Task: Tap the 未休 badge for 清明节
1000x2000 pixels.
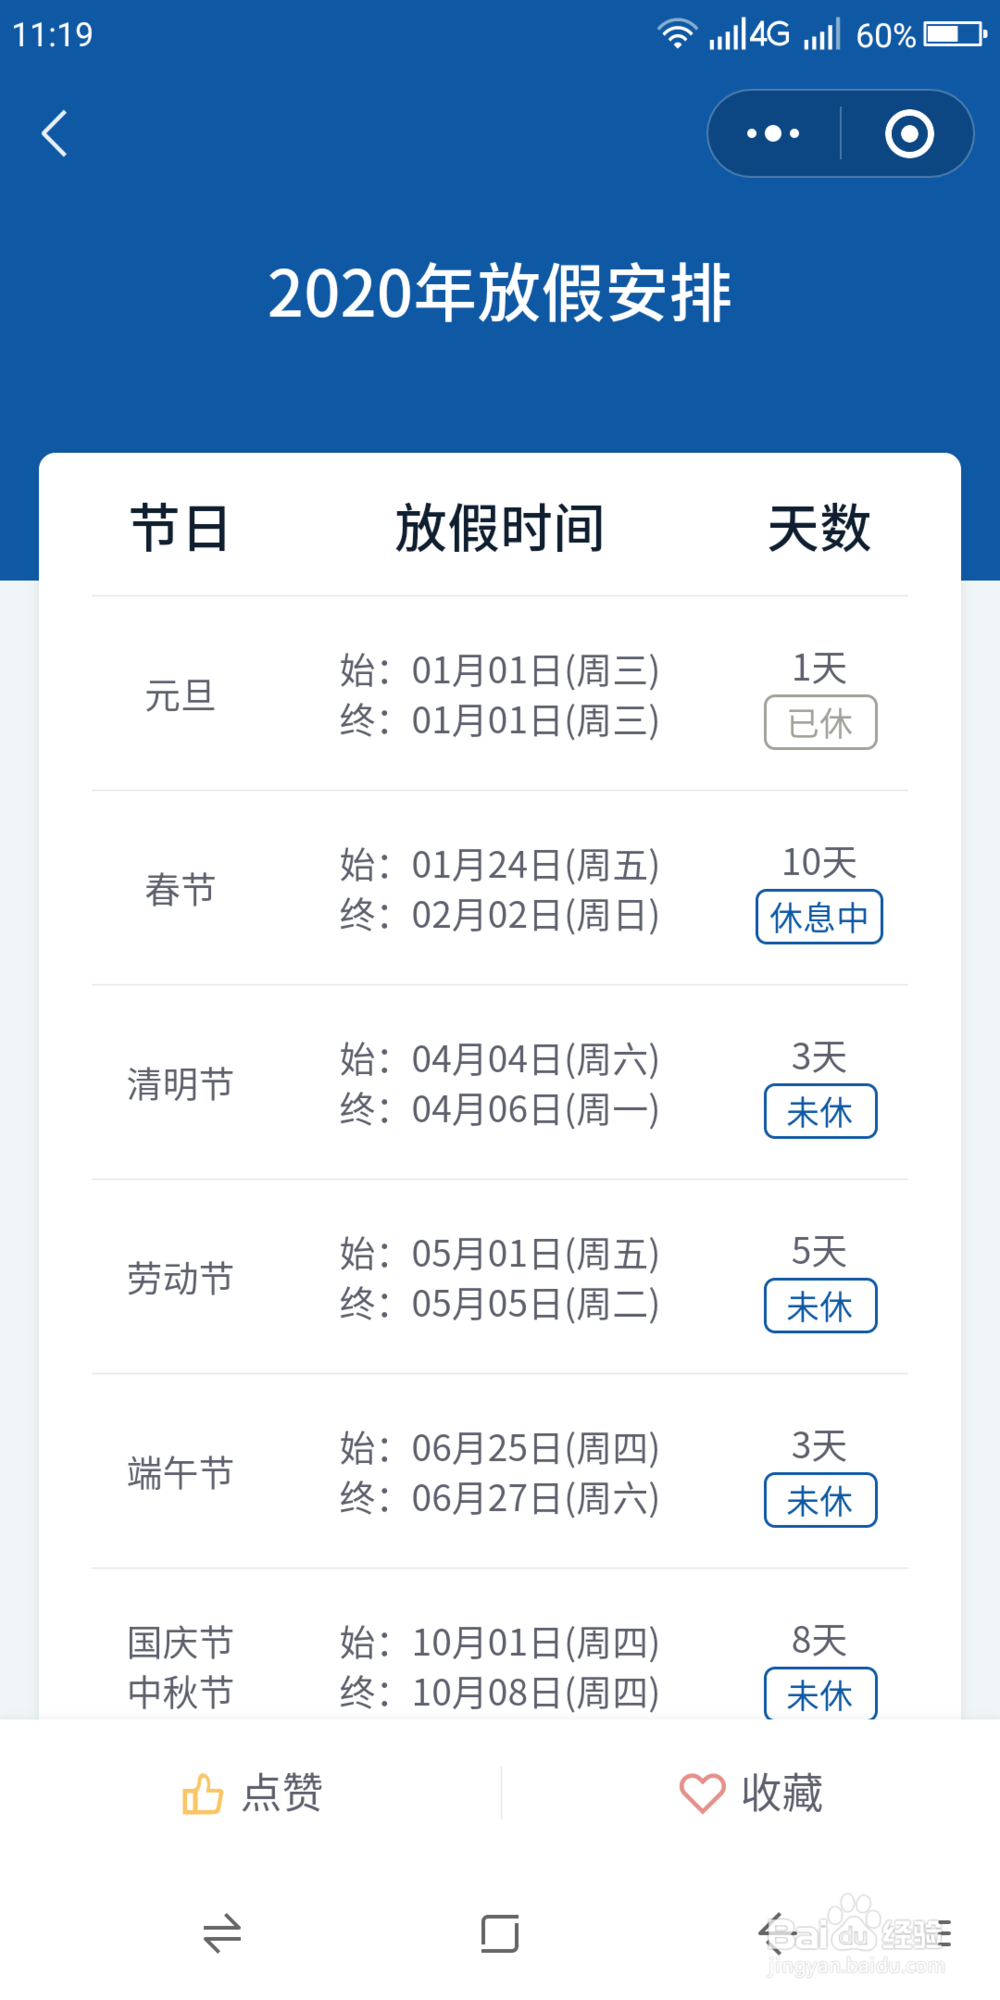Action: coord(820,1111)
